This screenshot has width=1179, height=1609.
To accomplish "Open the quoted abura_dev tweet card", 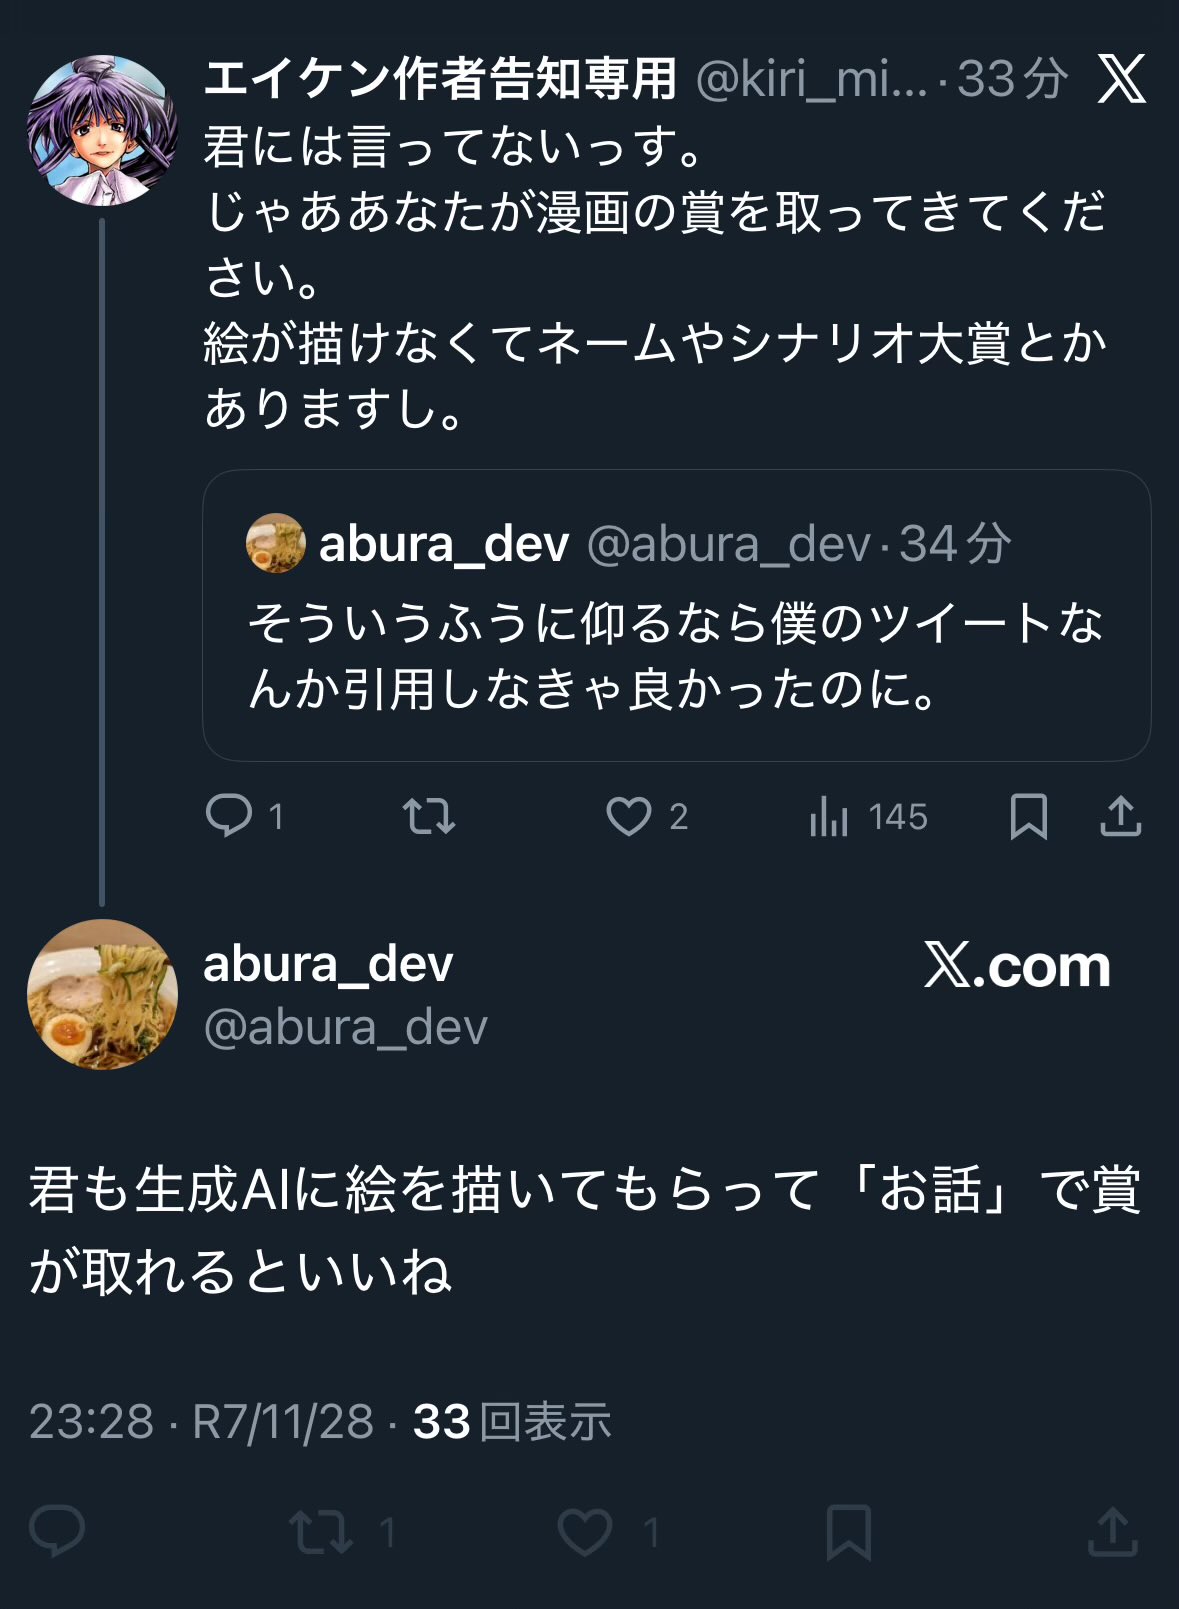I will (x=676, y=615).
